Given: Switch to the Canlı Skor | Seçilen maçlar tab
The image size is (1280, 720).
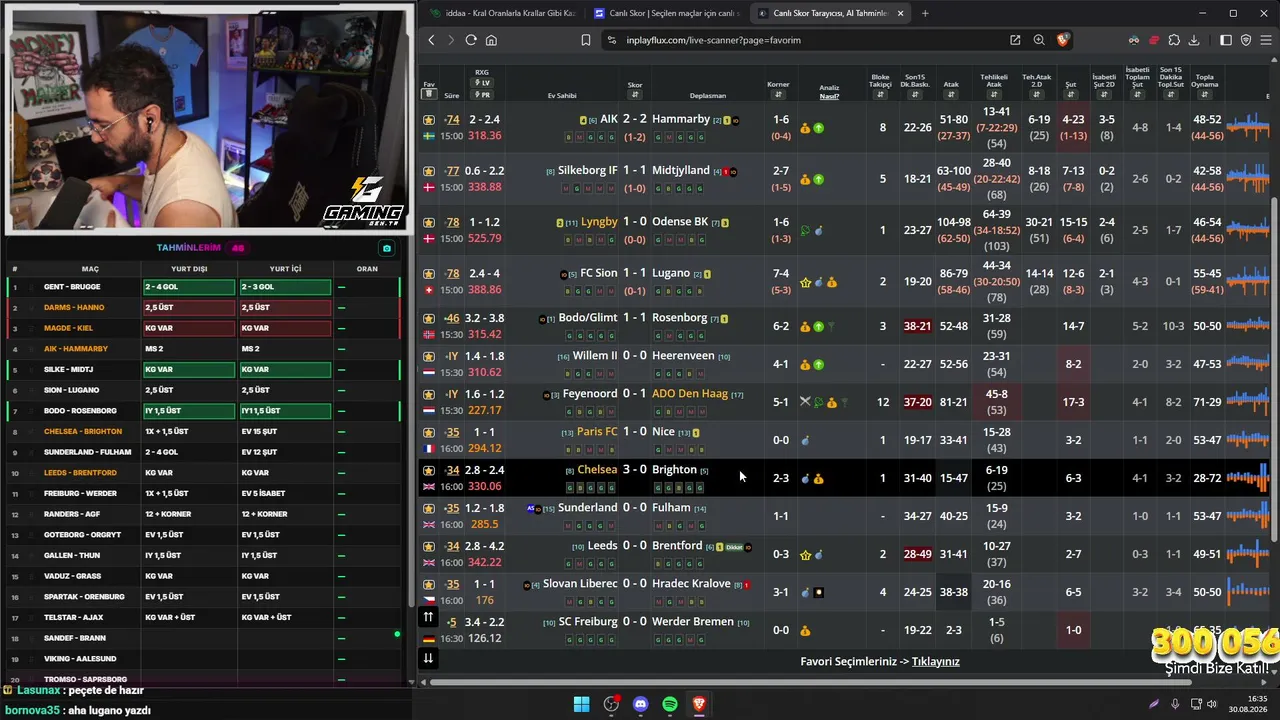Looking at the screenshot, I should click(x=666, y=13).
